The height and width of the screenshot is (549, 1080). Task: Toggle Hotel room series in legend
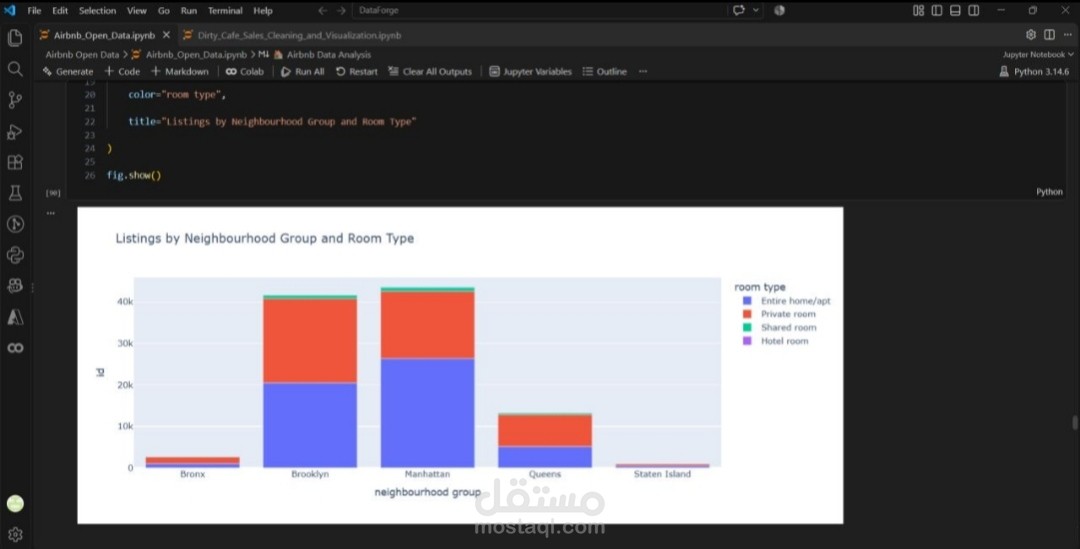coord(776,341)
